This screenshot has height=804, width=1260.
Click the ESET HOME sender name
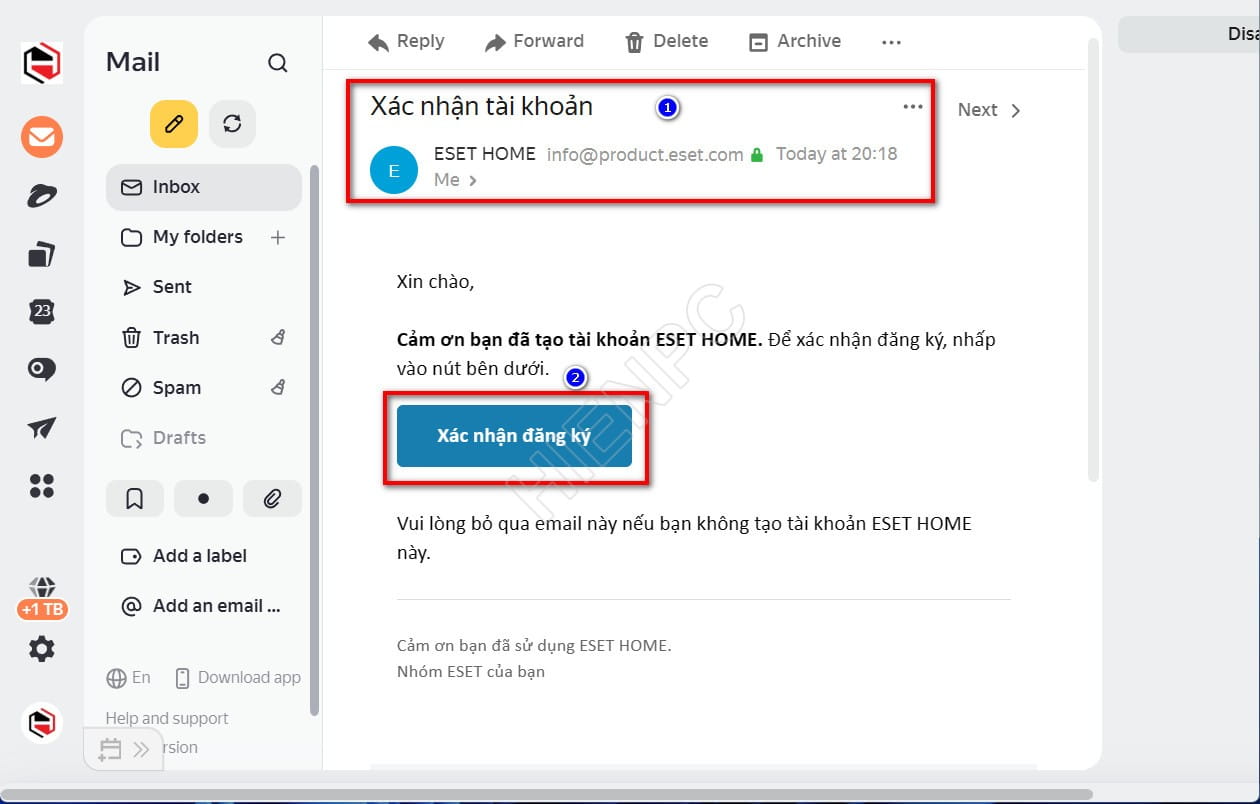pyautogui.click(x=485, y=154)
